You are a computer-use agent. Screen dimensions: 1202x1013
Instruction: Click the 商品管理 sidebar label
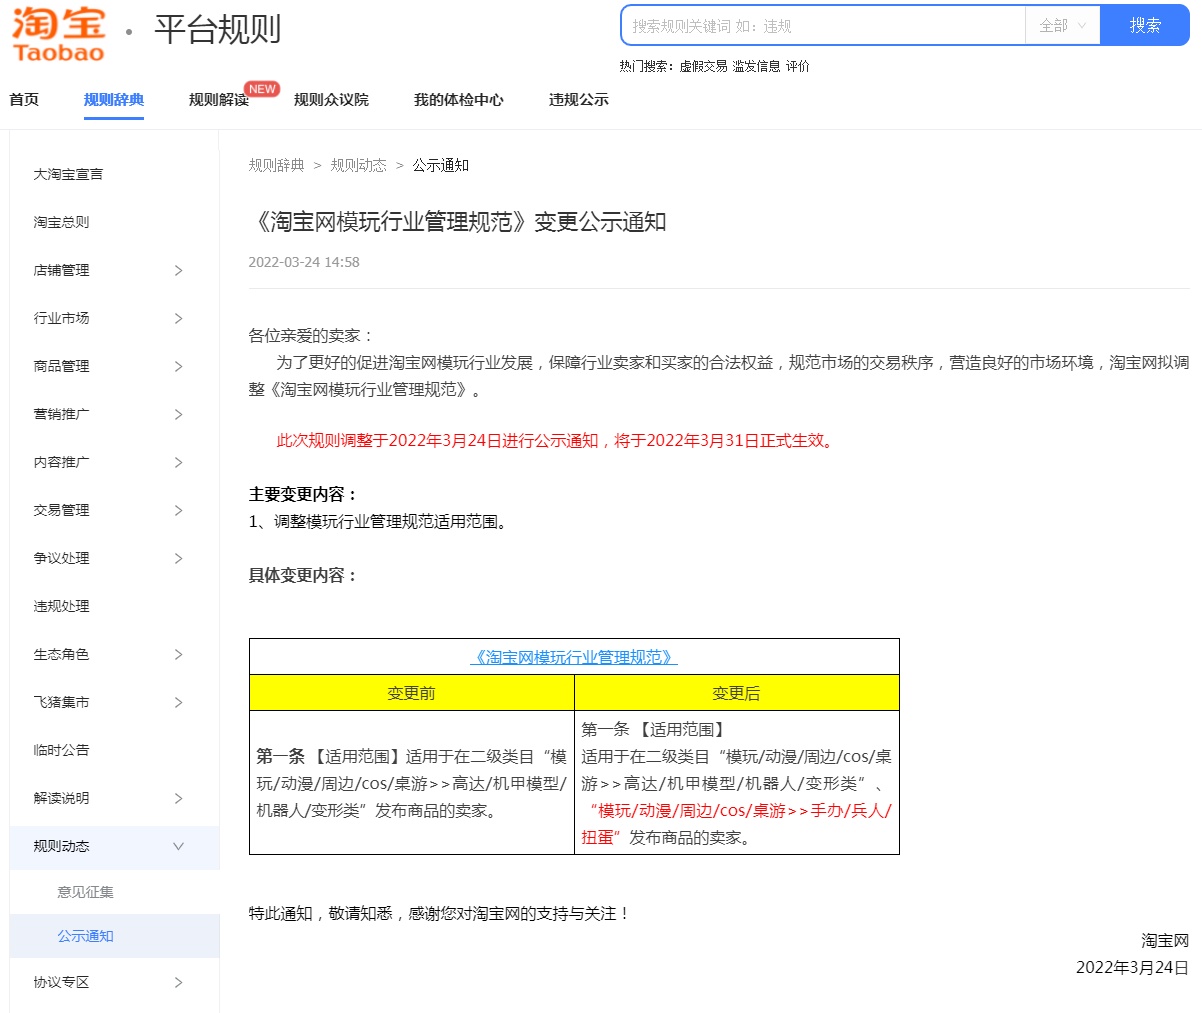61,366
